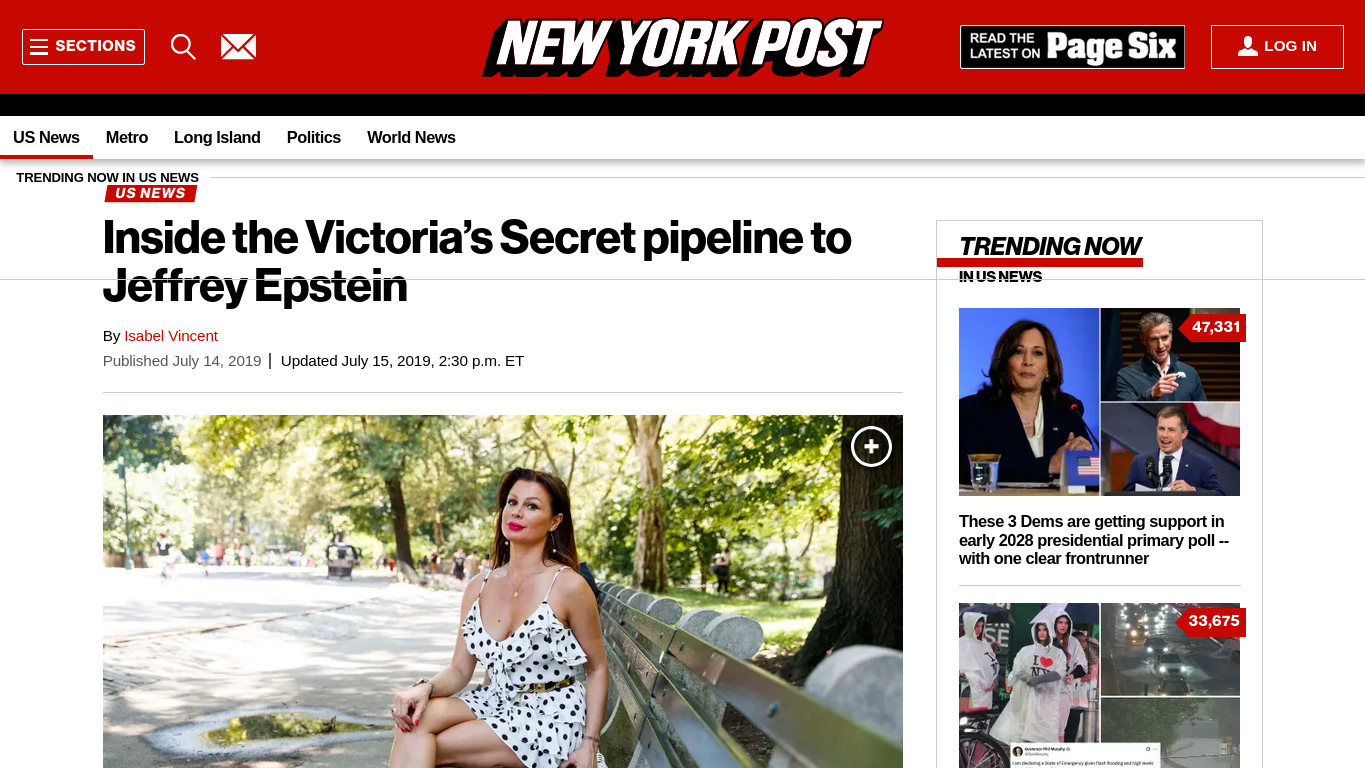Switch to the Politics tab
1365x768 pixels.
click(314, 138)
